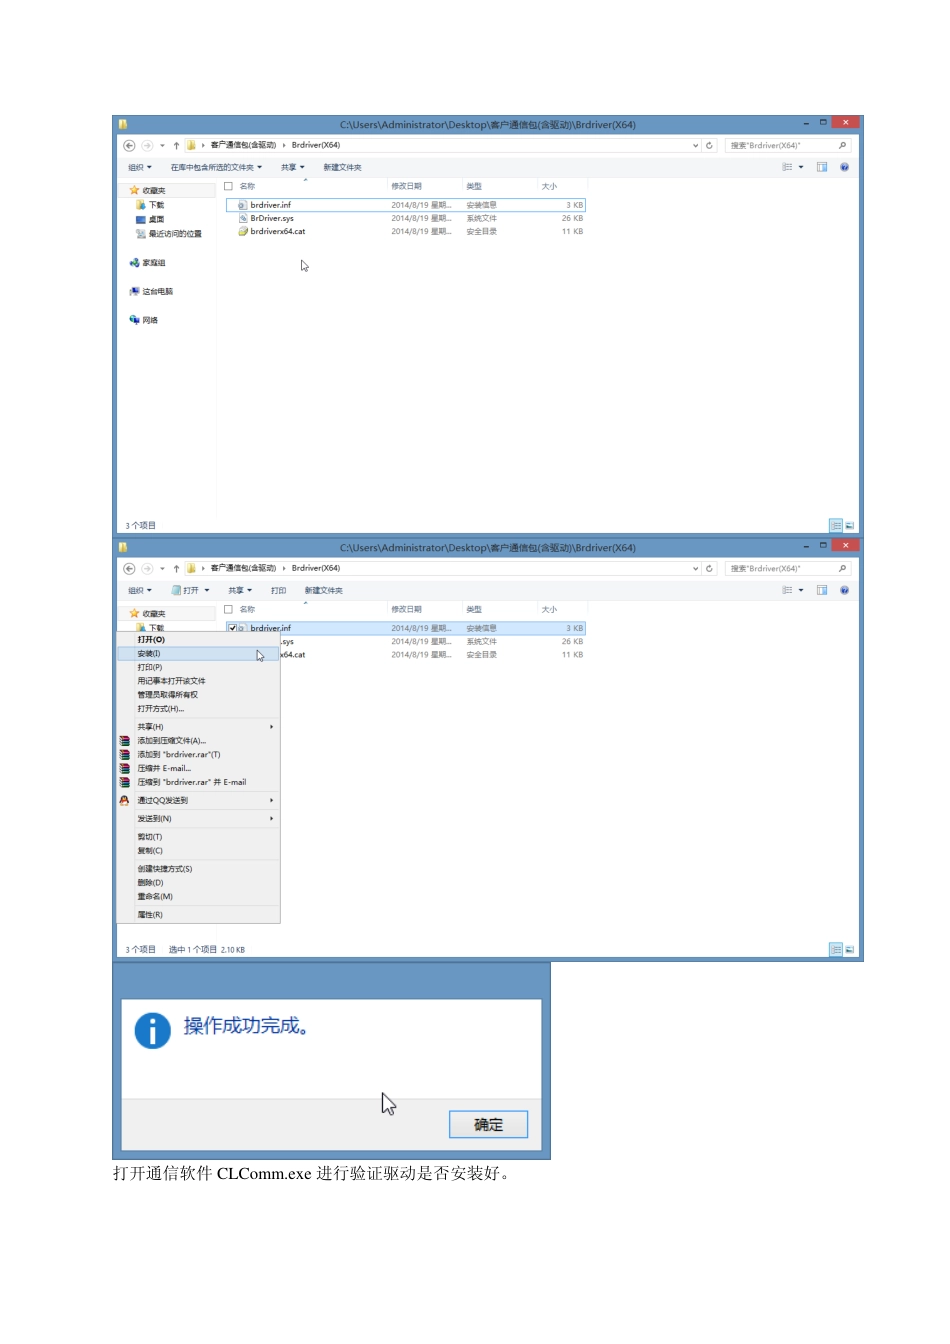Refresh the address bar in window without context menu

[709, 145]
